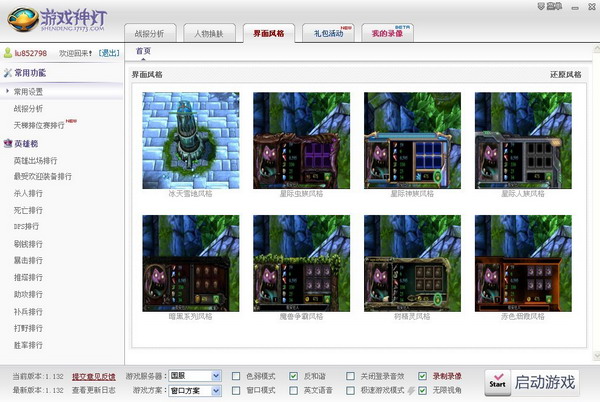Viewport: 600px width, 402px height.
Task: Click the 退出 logout link
Action: coord(109,53)
